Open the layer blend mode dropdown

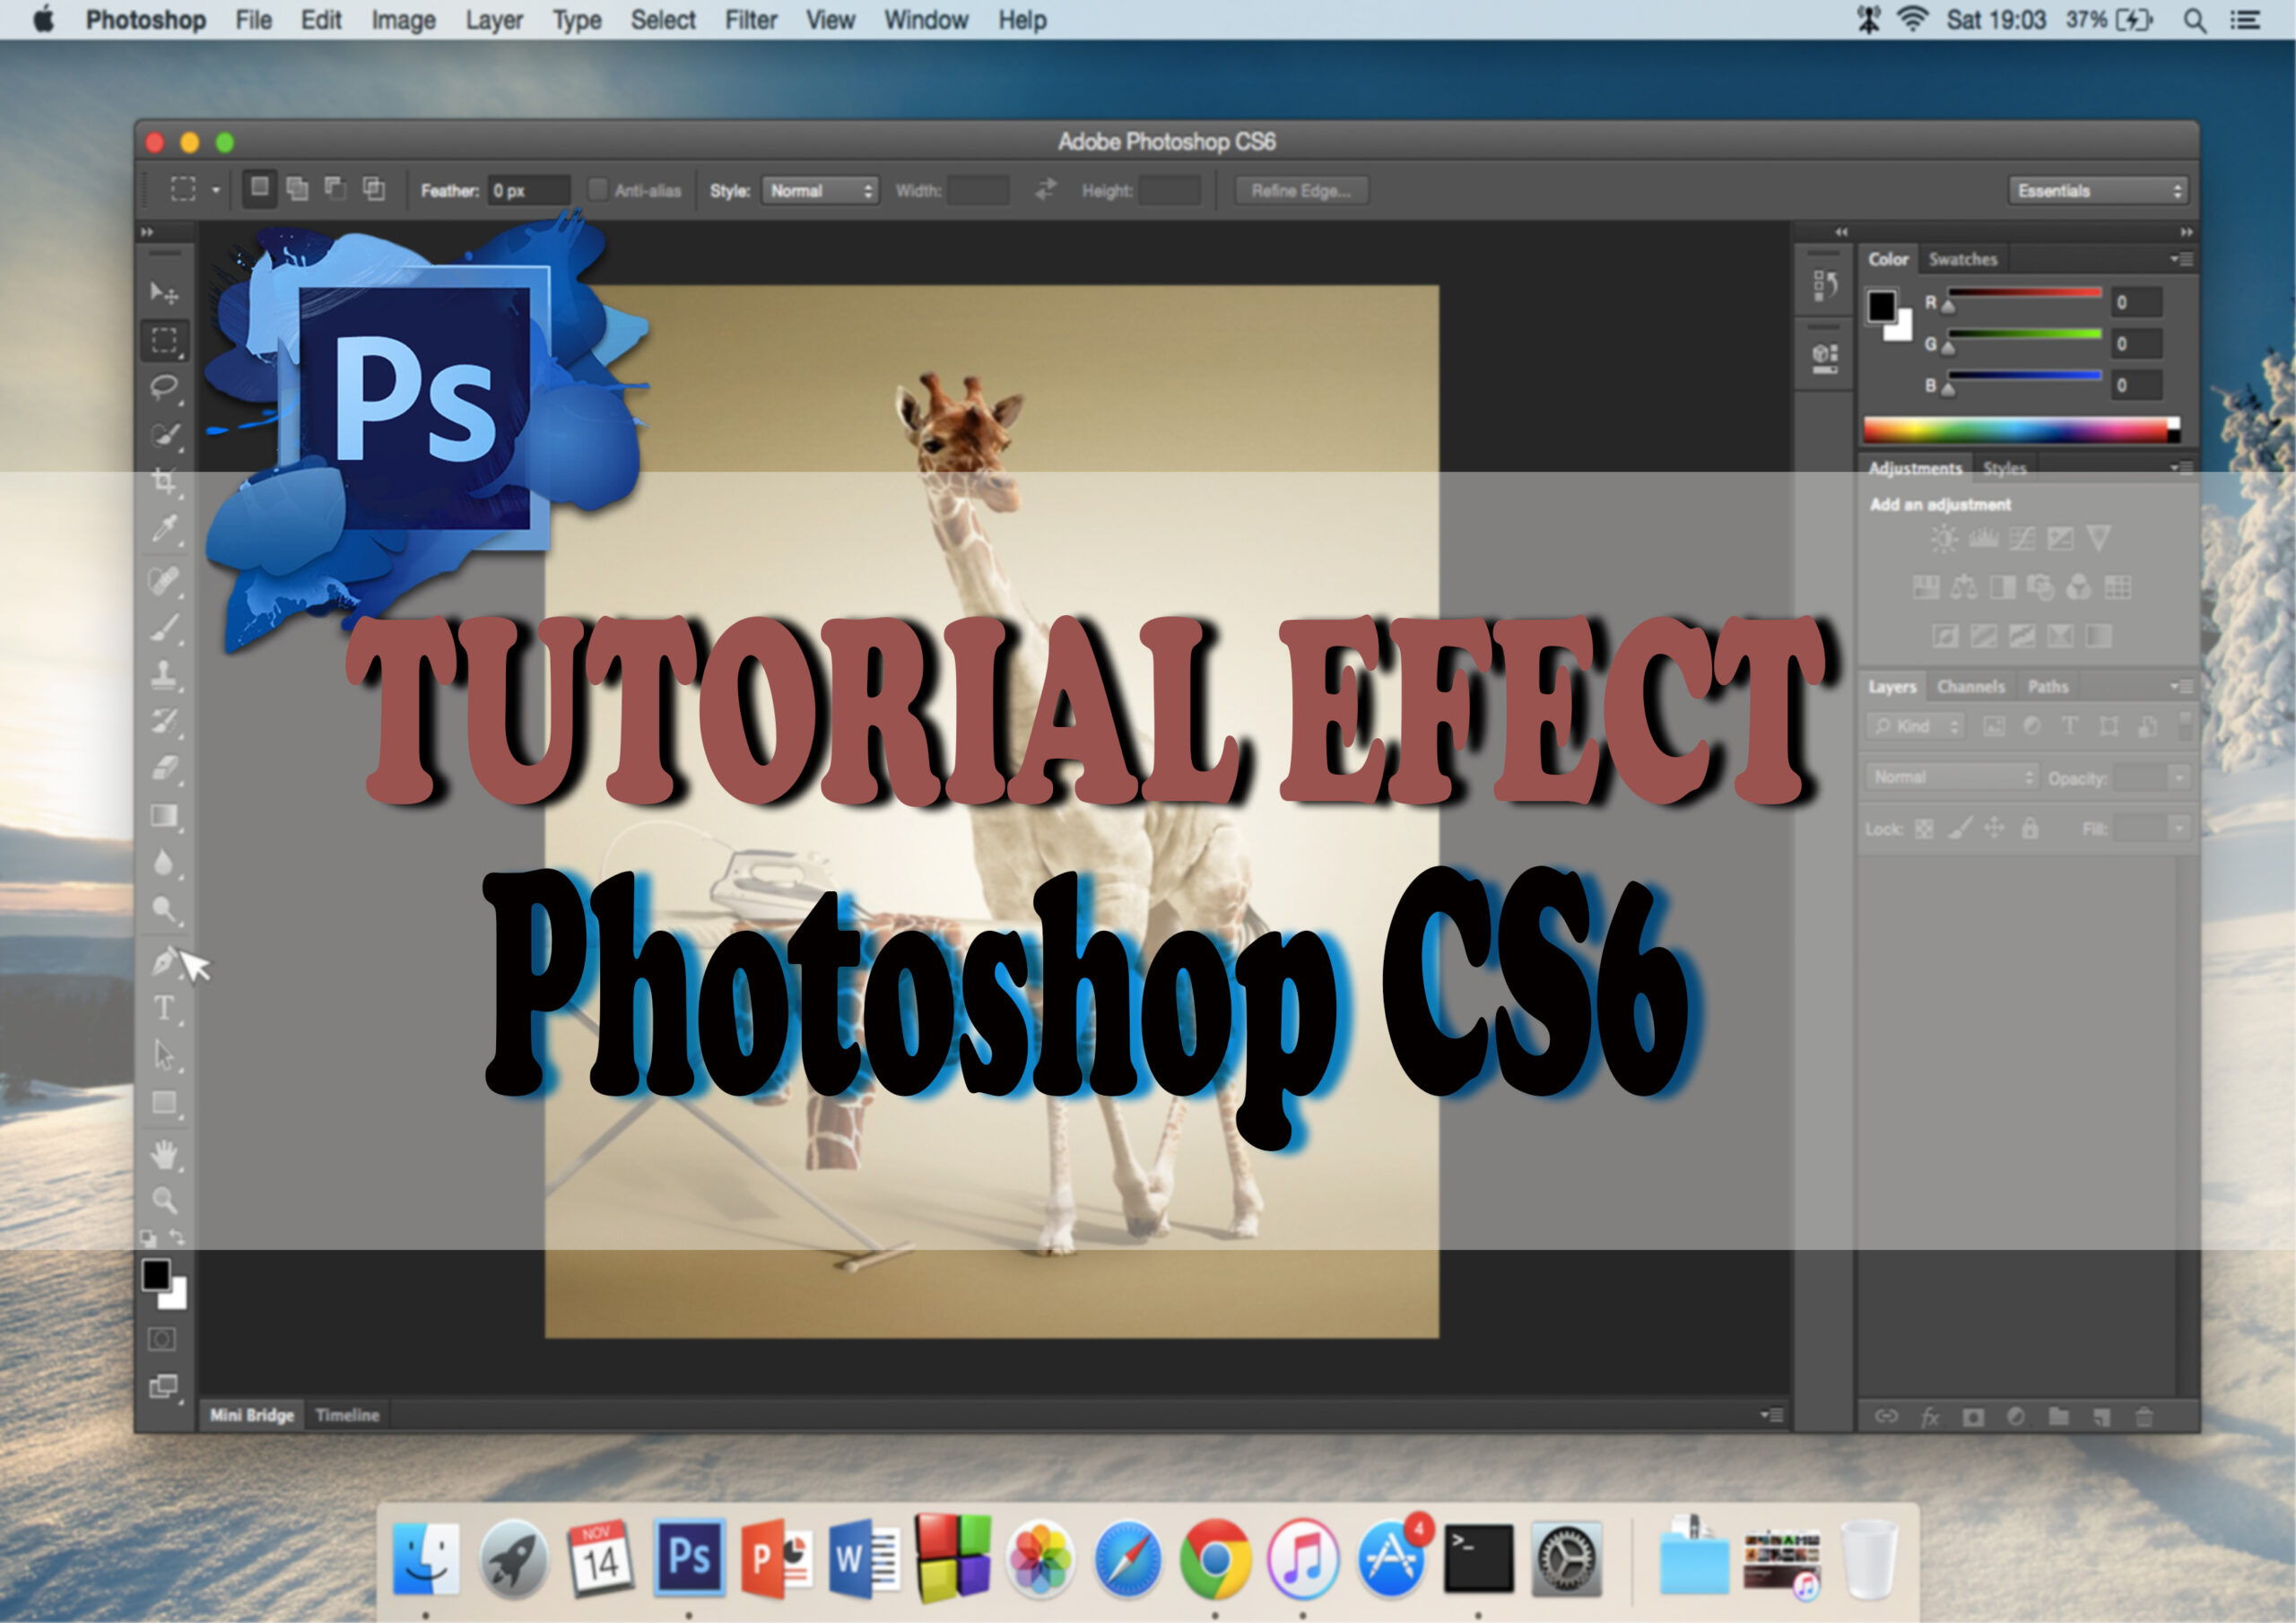click(1951, 777)
